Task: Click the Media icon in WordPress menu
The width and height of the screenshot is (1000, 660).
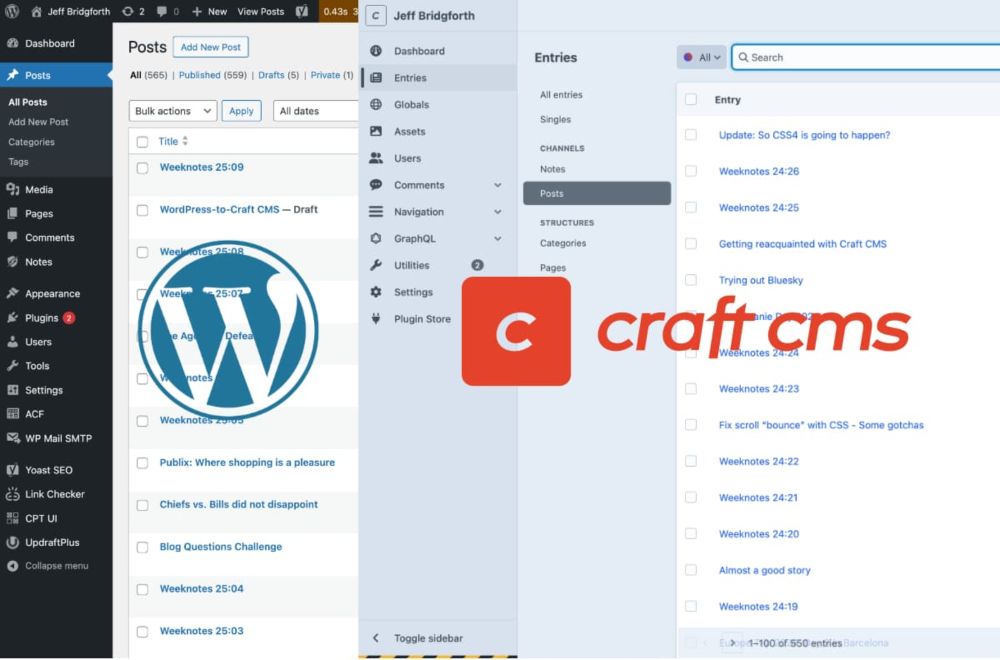Action: tap(13, 189)
